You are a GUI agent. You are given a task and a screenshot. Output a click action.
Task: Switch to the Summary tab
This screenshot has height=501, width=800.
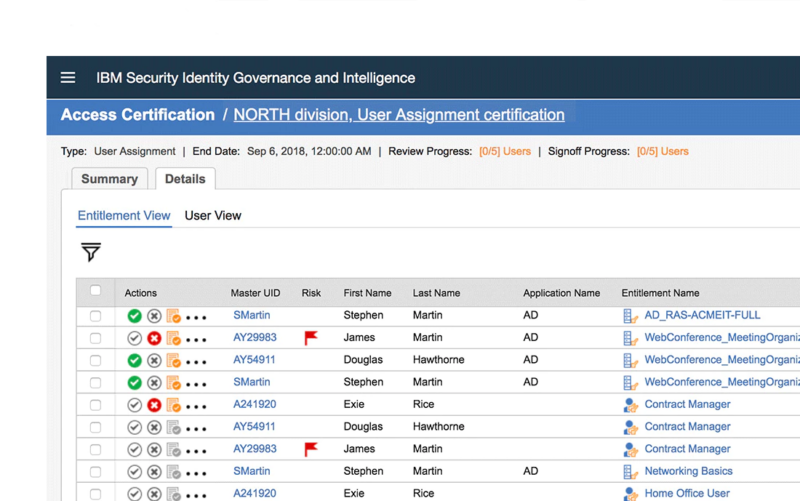[110, 179]
